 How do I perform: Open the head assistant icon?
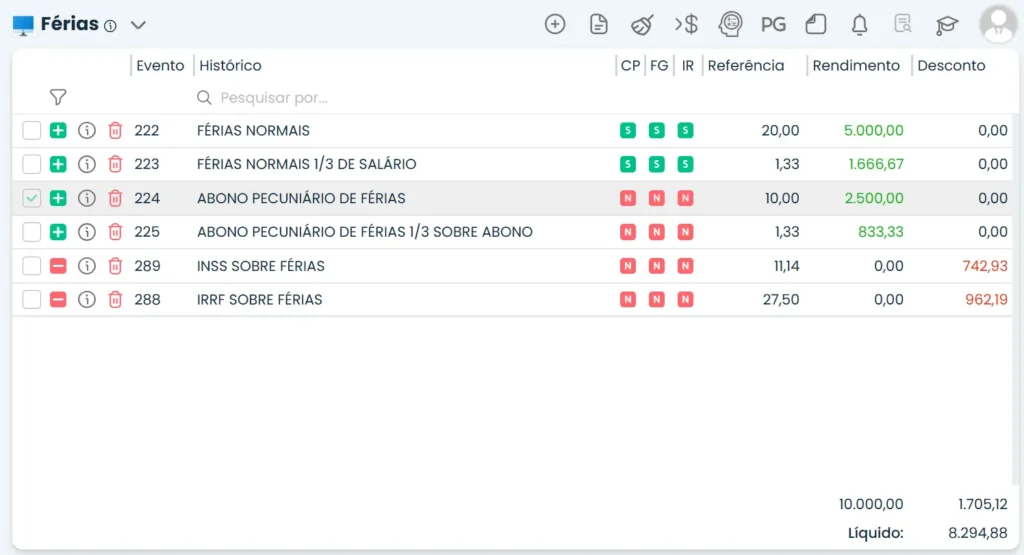(x=730, y=24)
